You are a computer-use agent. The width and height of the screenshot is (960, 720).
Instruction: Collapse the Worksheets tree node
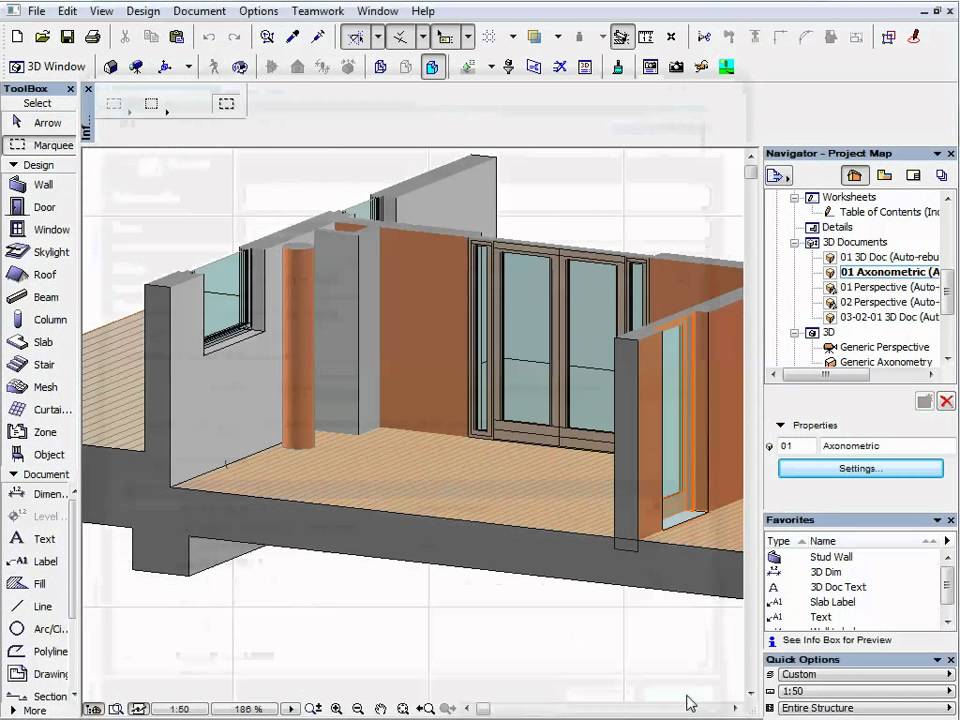pyautogui.click(x=795, y=198)
